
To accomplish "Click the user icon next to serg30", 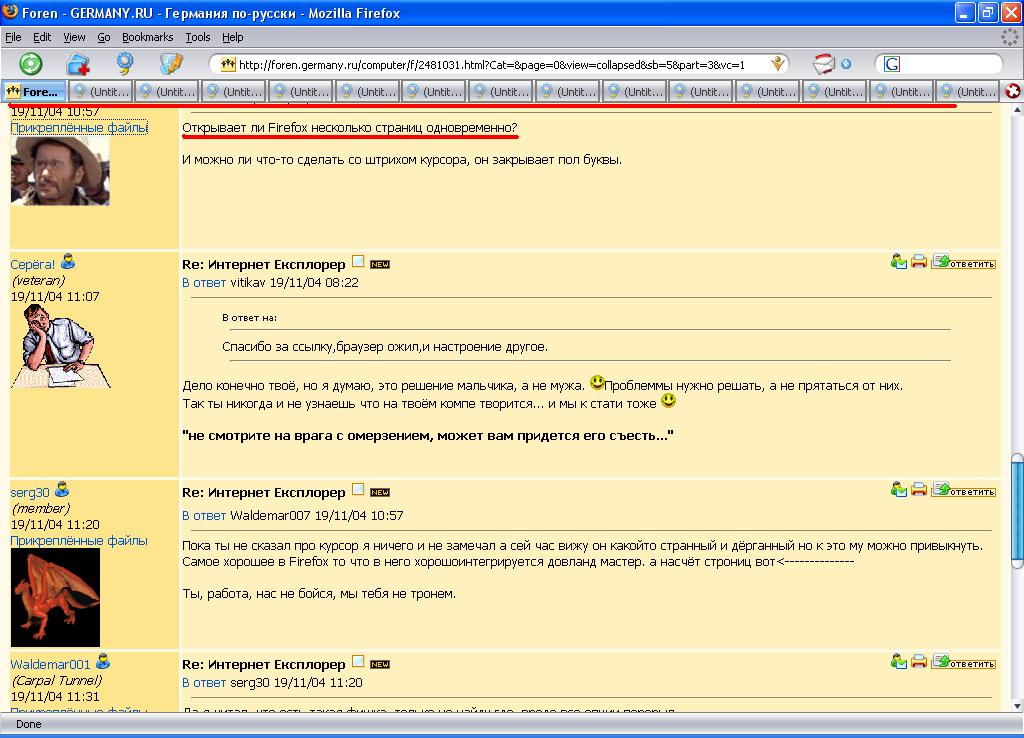I will coord(62,489).
